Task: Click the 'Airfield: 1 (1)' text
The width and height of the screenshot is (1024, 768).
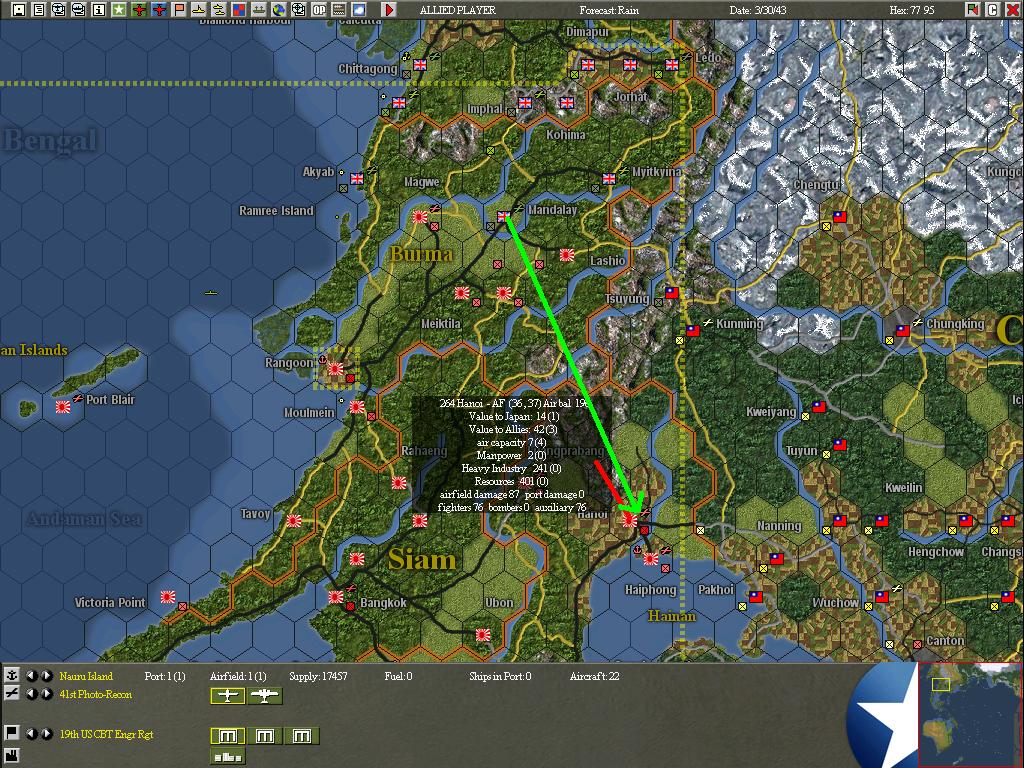Action: (238, 676)
